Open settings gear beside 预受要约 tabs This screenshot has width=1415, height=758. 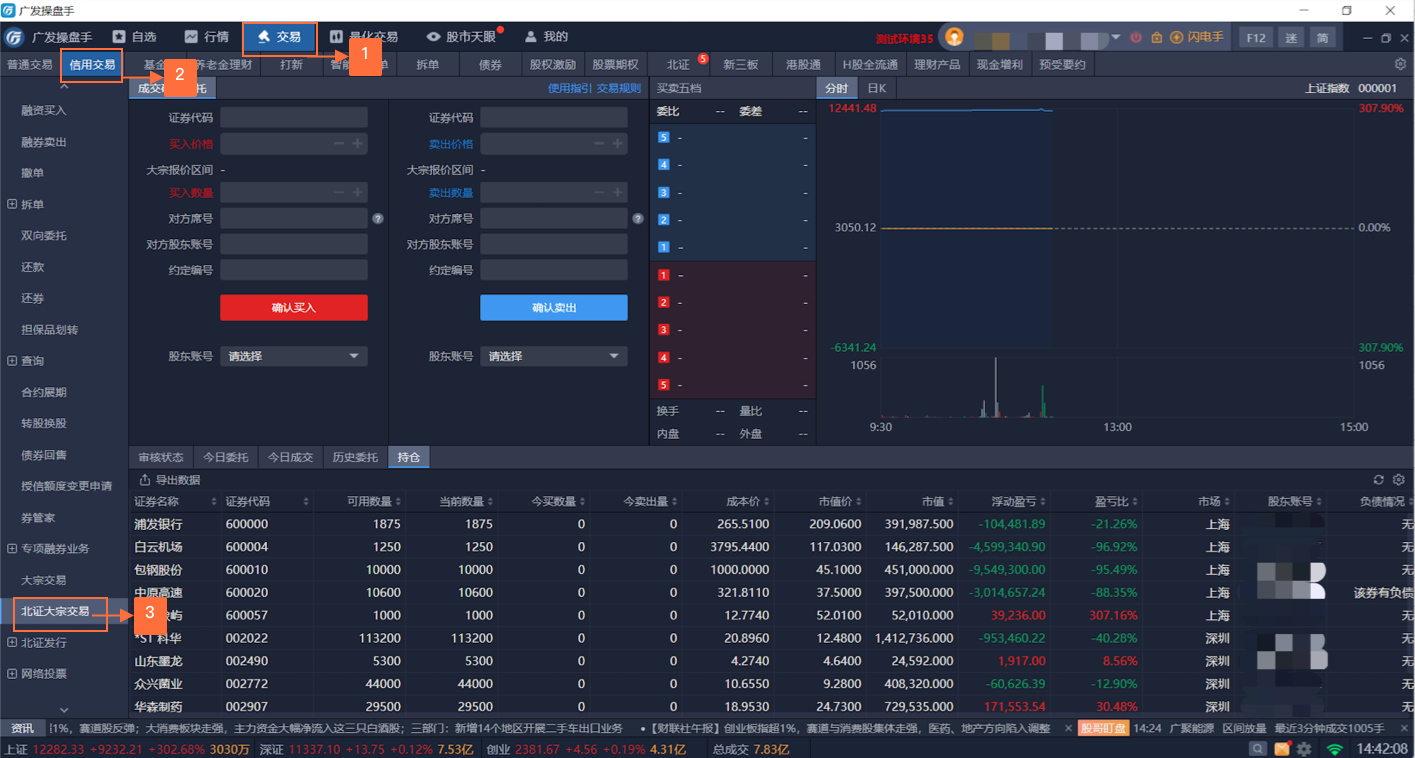pyautogui.click(x=1400, y=64)
